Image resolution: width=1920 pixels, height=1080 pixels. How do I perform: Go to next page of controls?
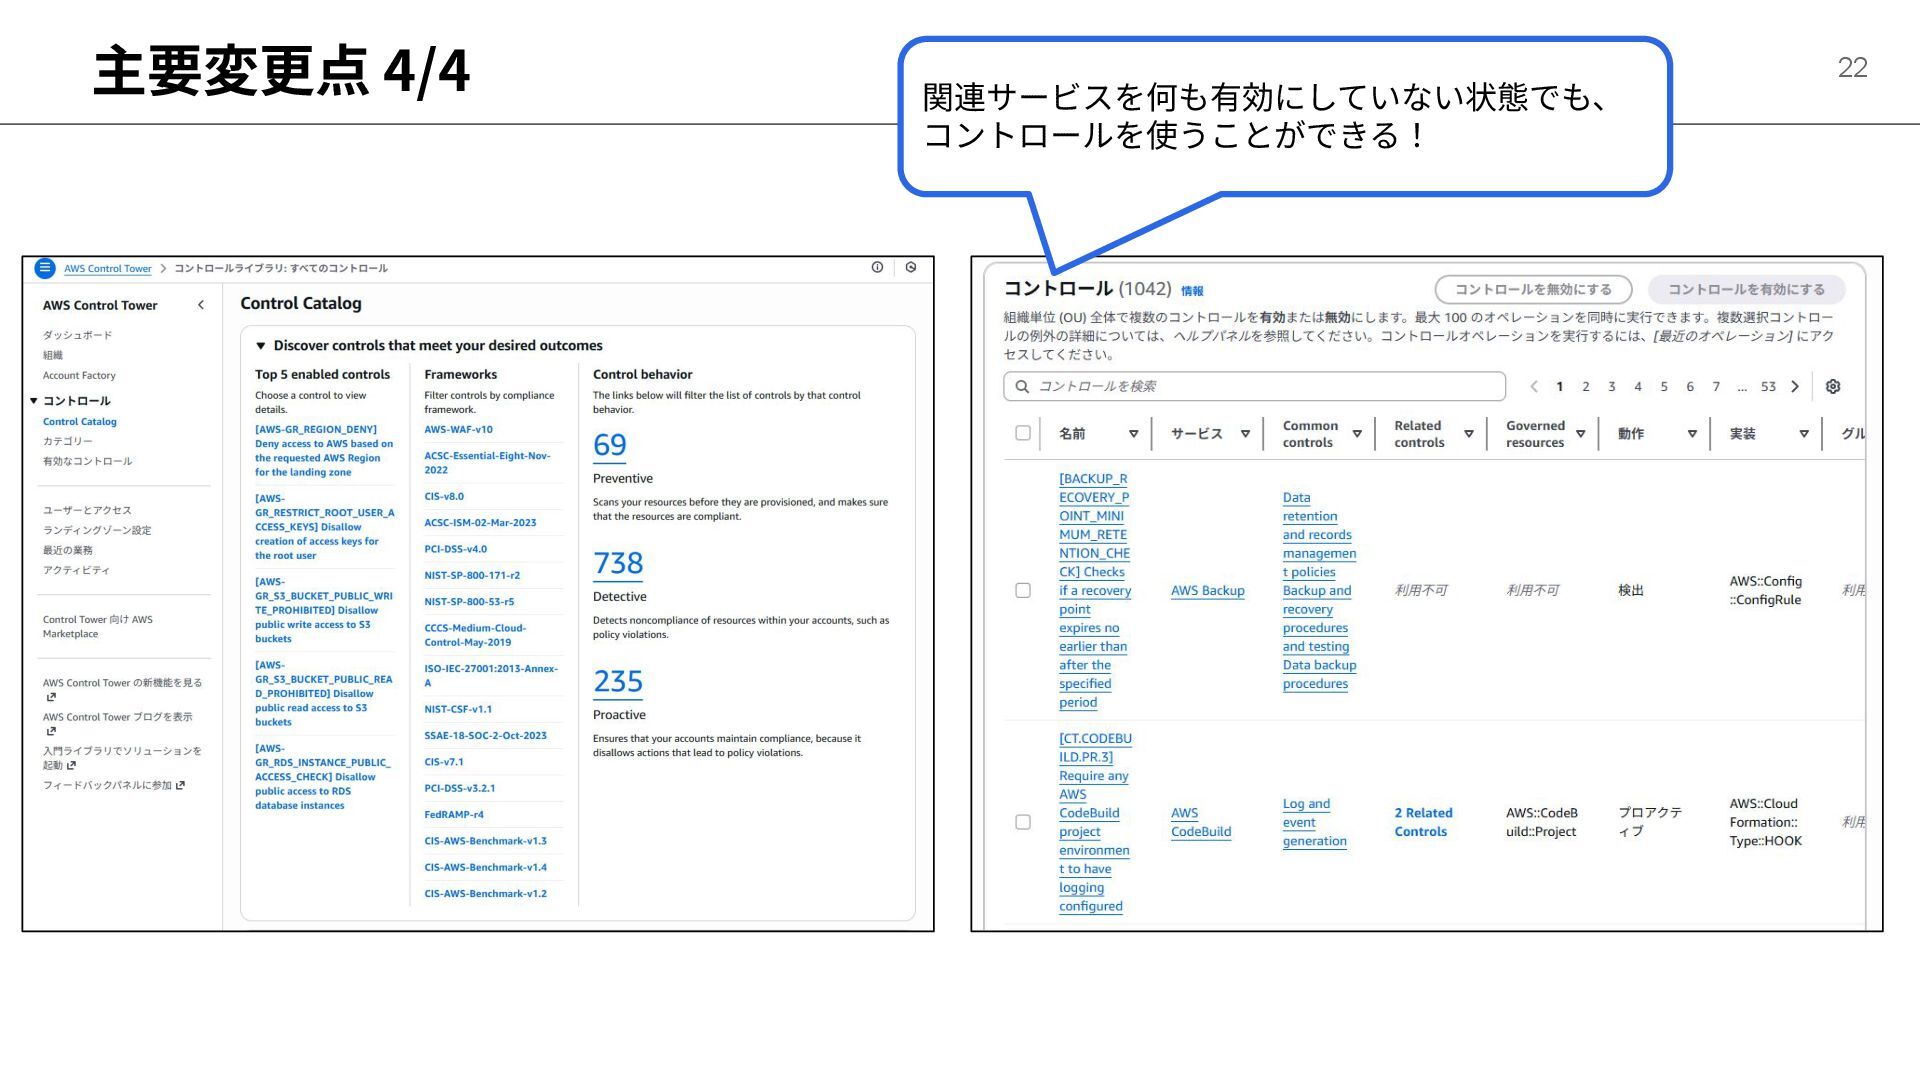click(1795, 387)
